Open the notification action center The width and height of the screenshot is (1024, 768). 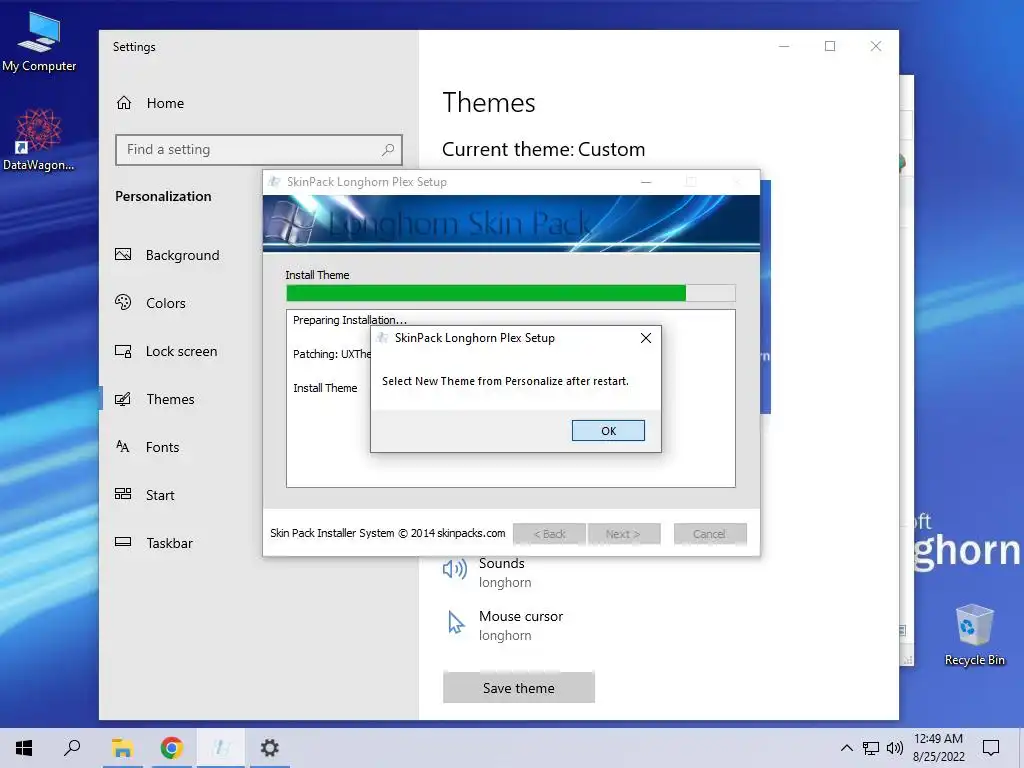point(991,748)
